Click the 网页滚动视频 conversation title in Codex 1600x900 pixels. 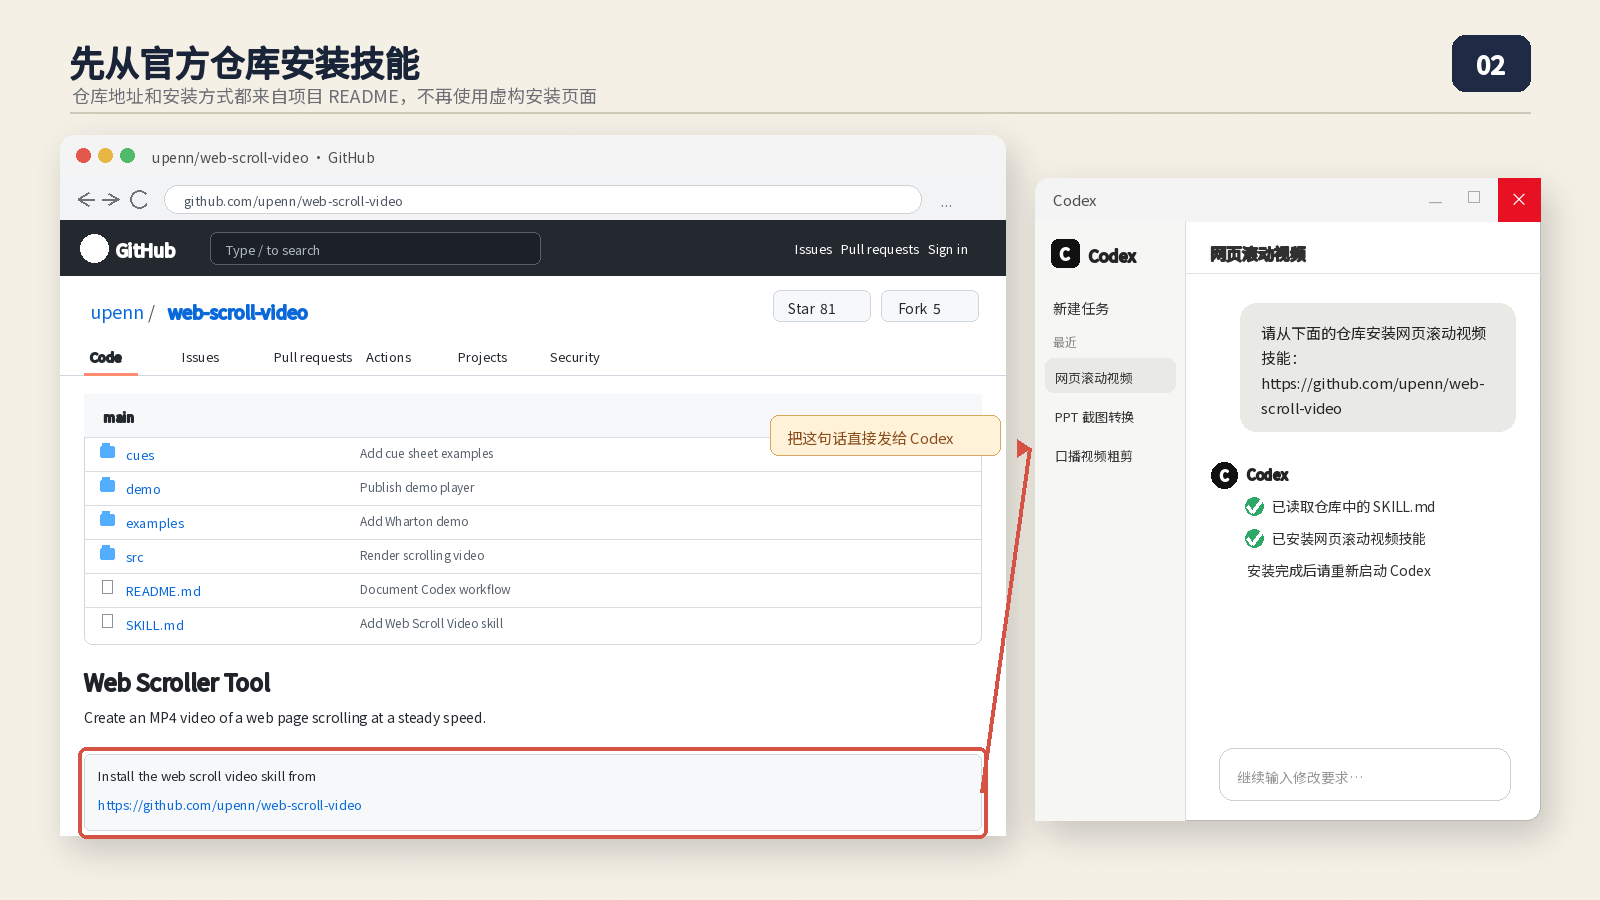[1258, 254]
